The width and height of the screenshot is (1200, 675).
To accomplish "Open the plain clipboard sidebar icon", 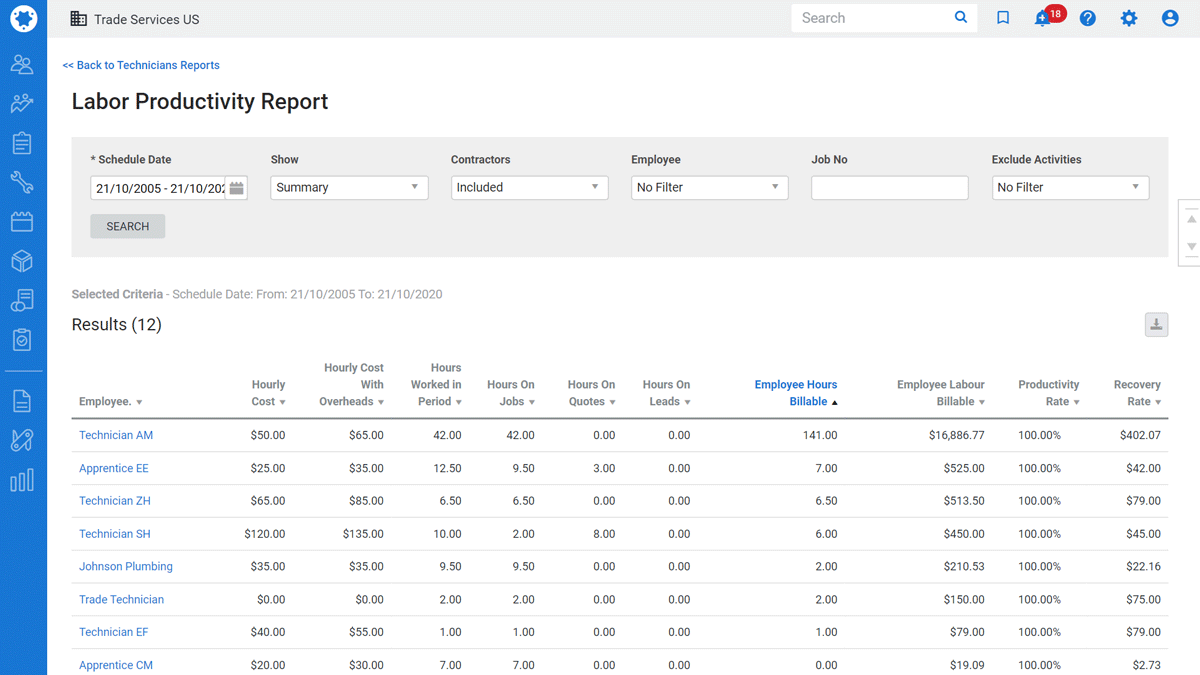I will pyautogui.click(x=22, y=143).
